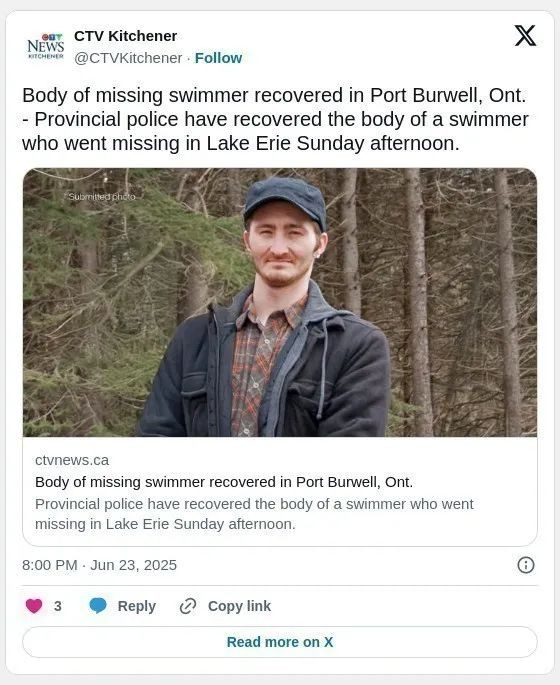This screenshot has width=560, height=685.
Task: Click the Copy link text
Action: (239, 606)
